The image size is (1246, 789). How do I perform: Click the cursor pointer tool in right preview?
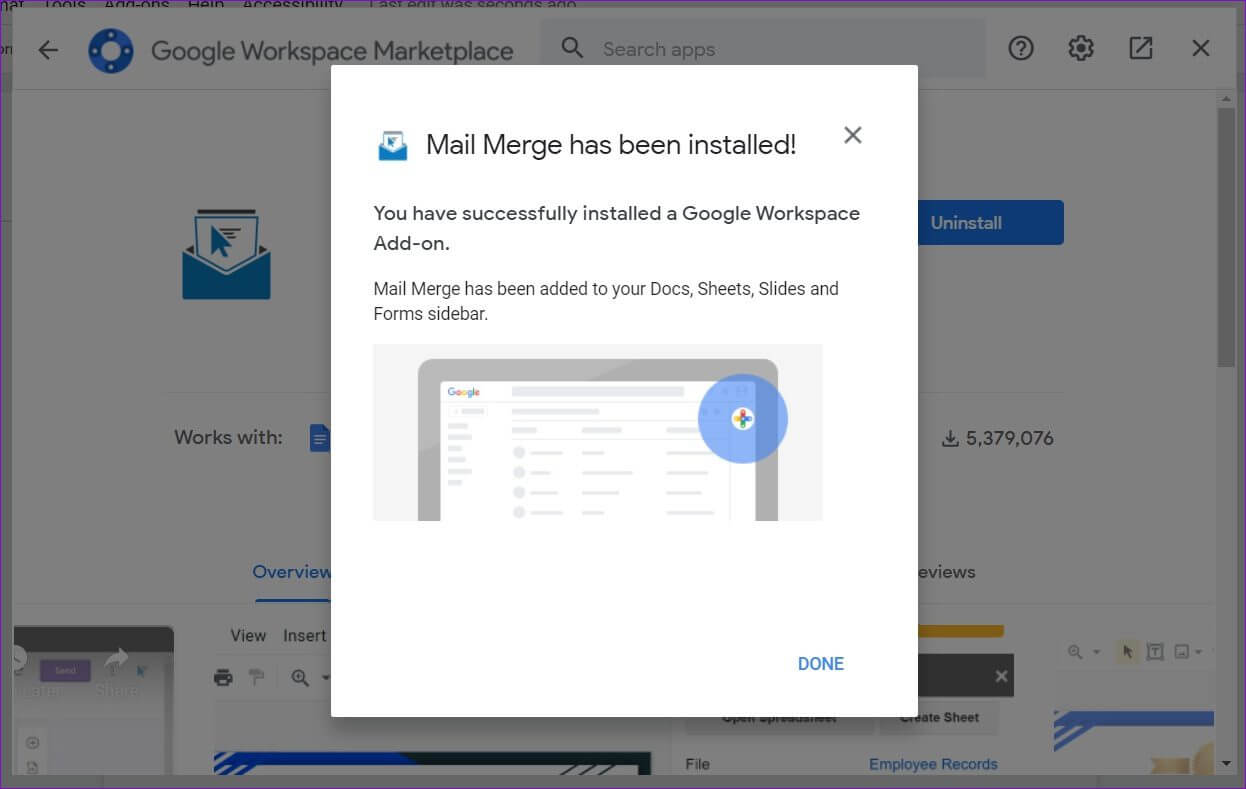1128,652
